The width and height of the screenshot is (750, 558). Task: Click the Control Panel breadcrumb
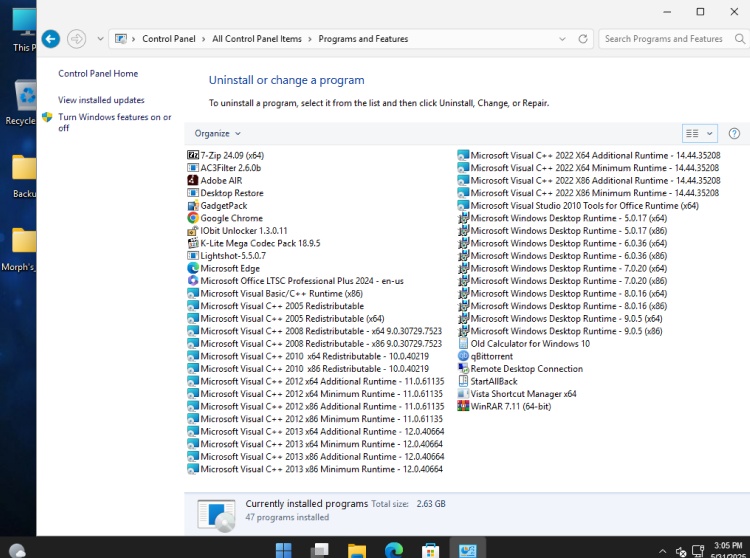coord(168,39)
